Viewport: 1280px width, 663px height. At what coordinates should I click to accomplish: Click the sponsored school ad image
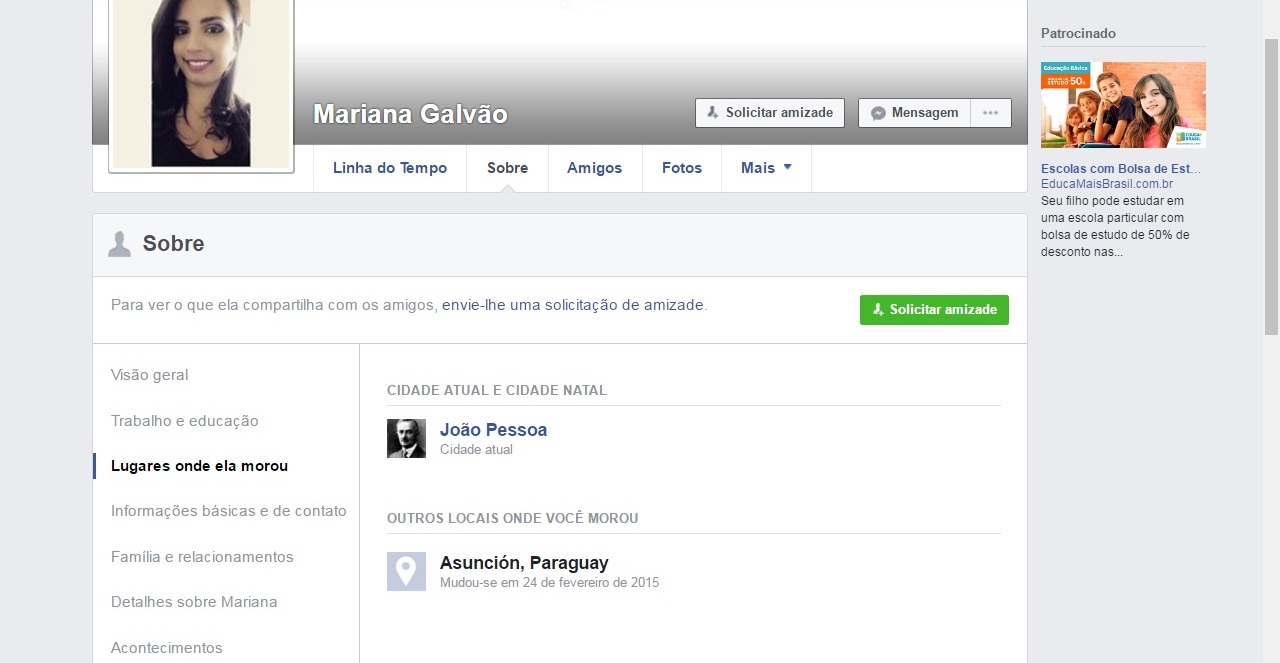(x=1123, y=105)
